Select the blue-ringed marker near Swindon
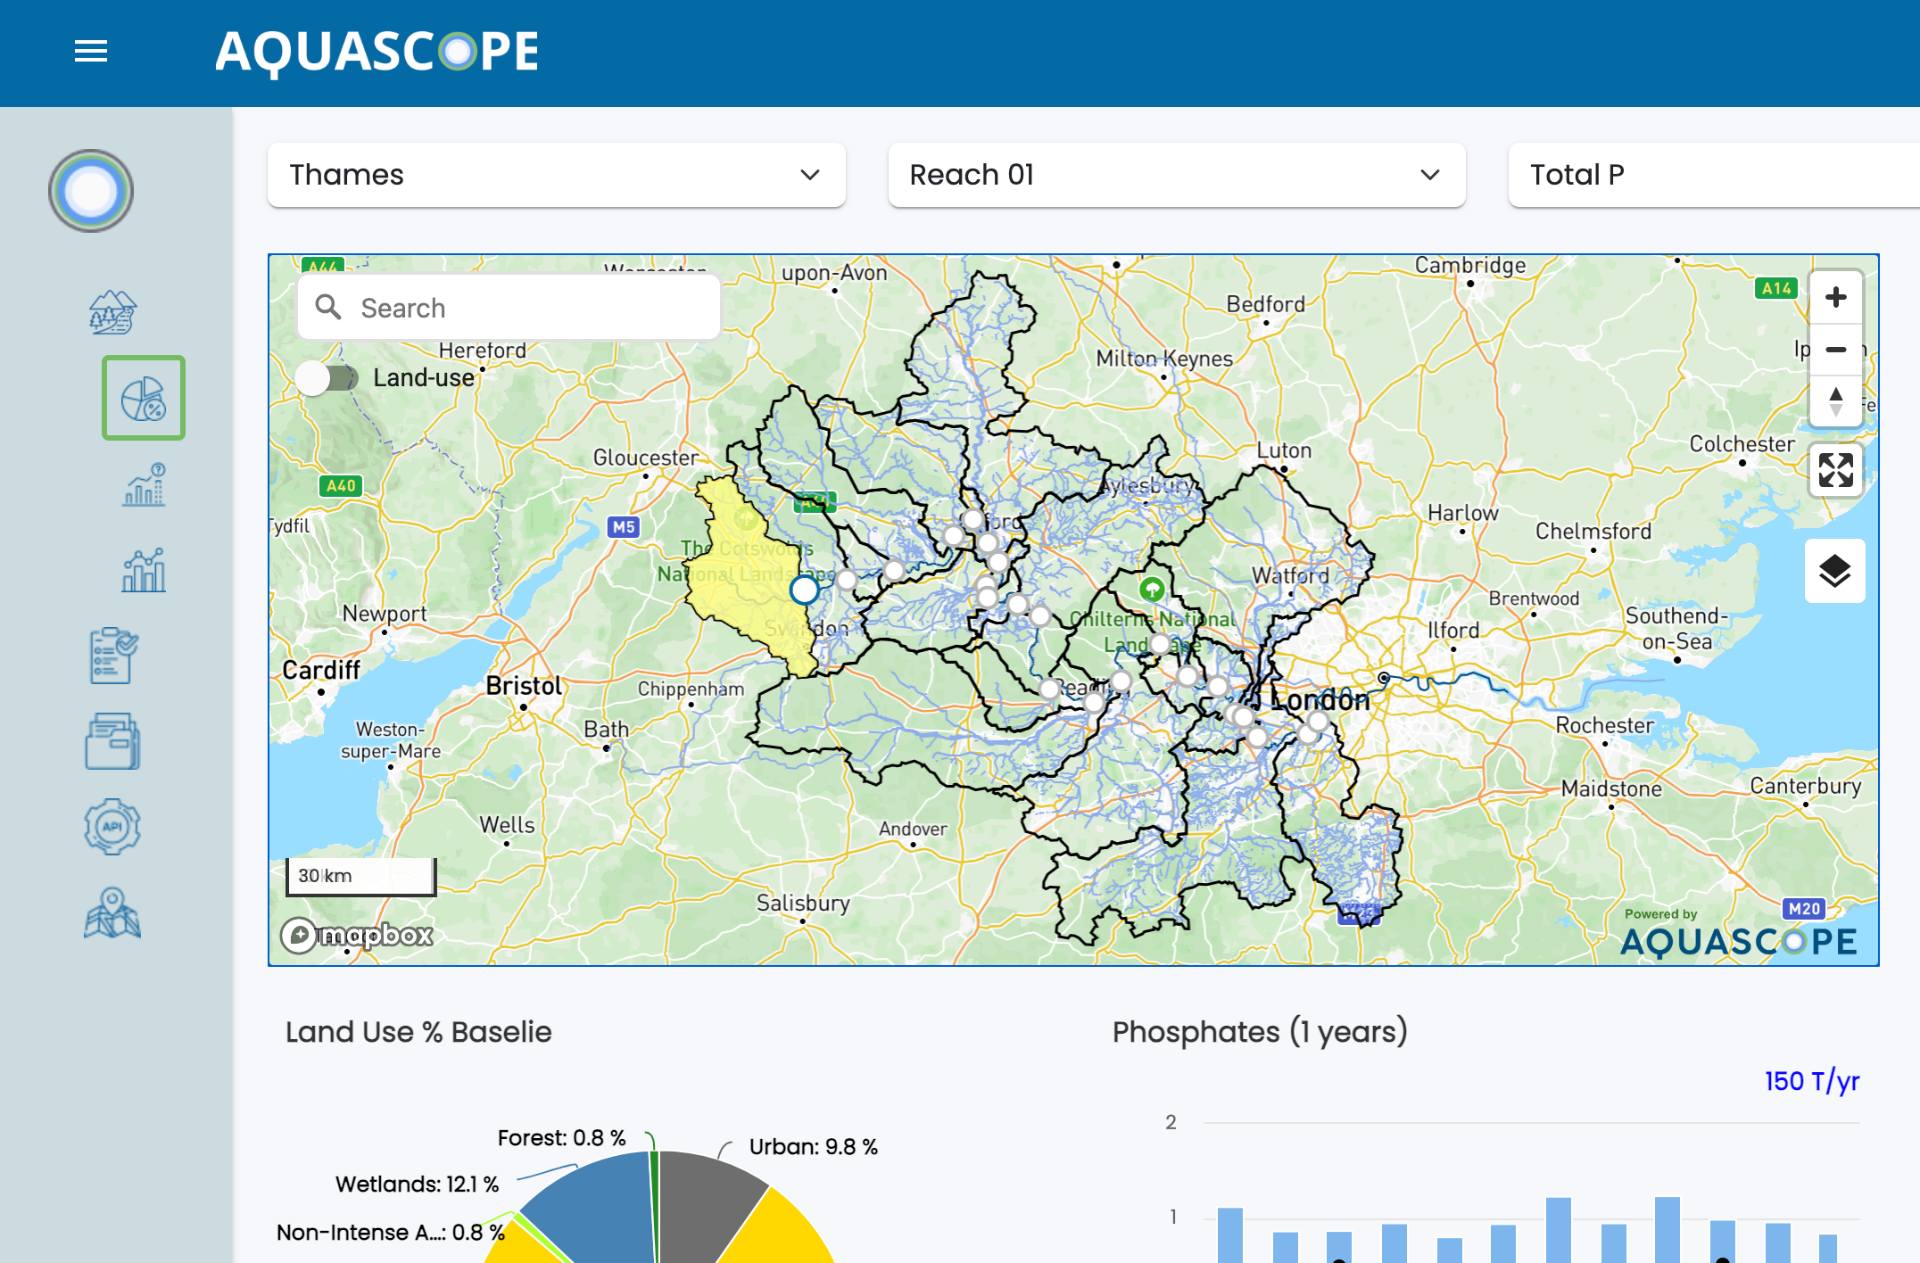 click(x=804, y=590)
